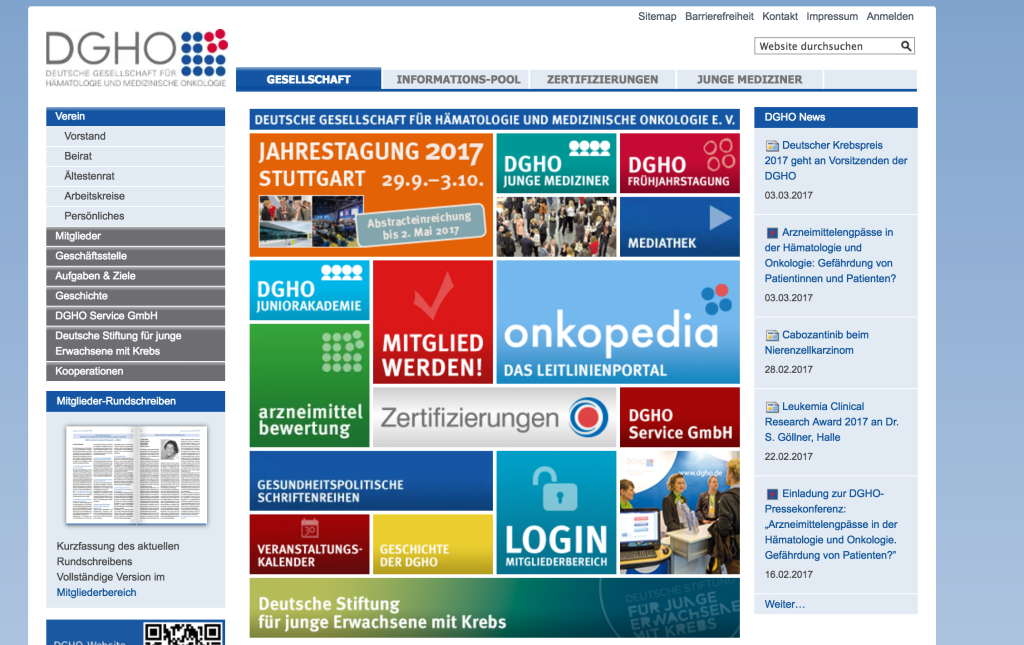Expand the Kooperationen sidebar section
1024x645 pixels.
point(135,371)
